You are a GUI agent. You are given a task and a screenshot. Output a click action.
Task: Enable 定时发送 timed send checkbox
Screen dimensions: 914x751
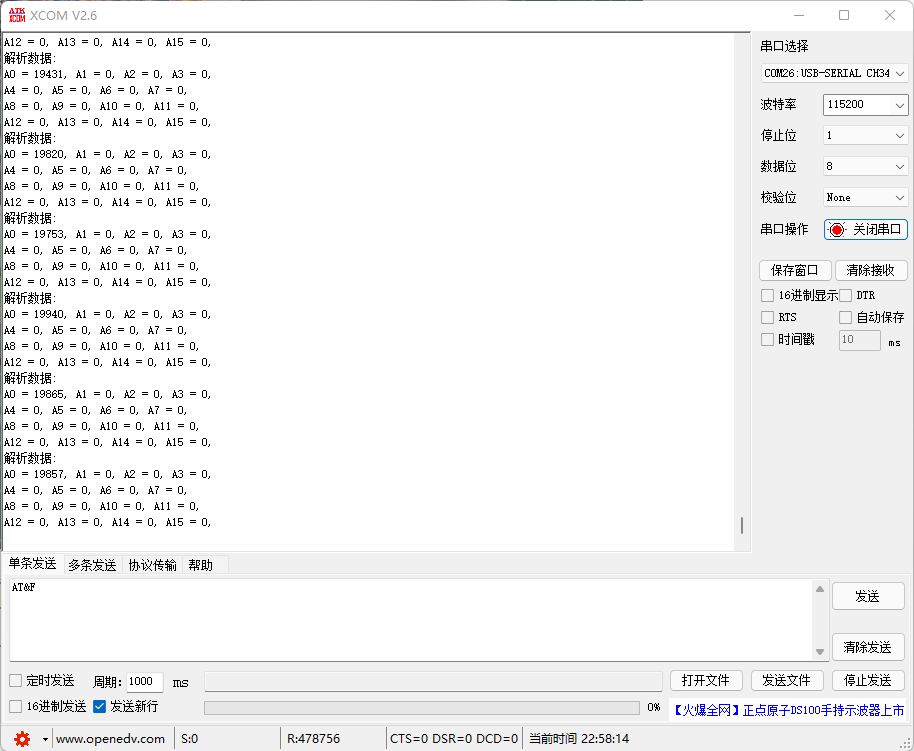coord(16,680)
